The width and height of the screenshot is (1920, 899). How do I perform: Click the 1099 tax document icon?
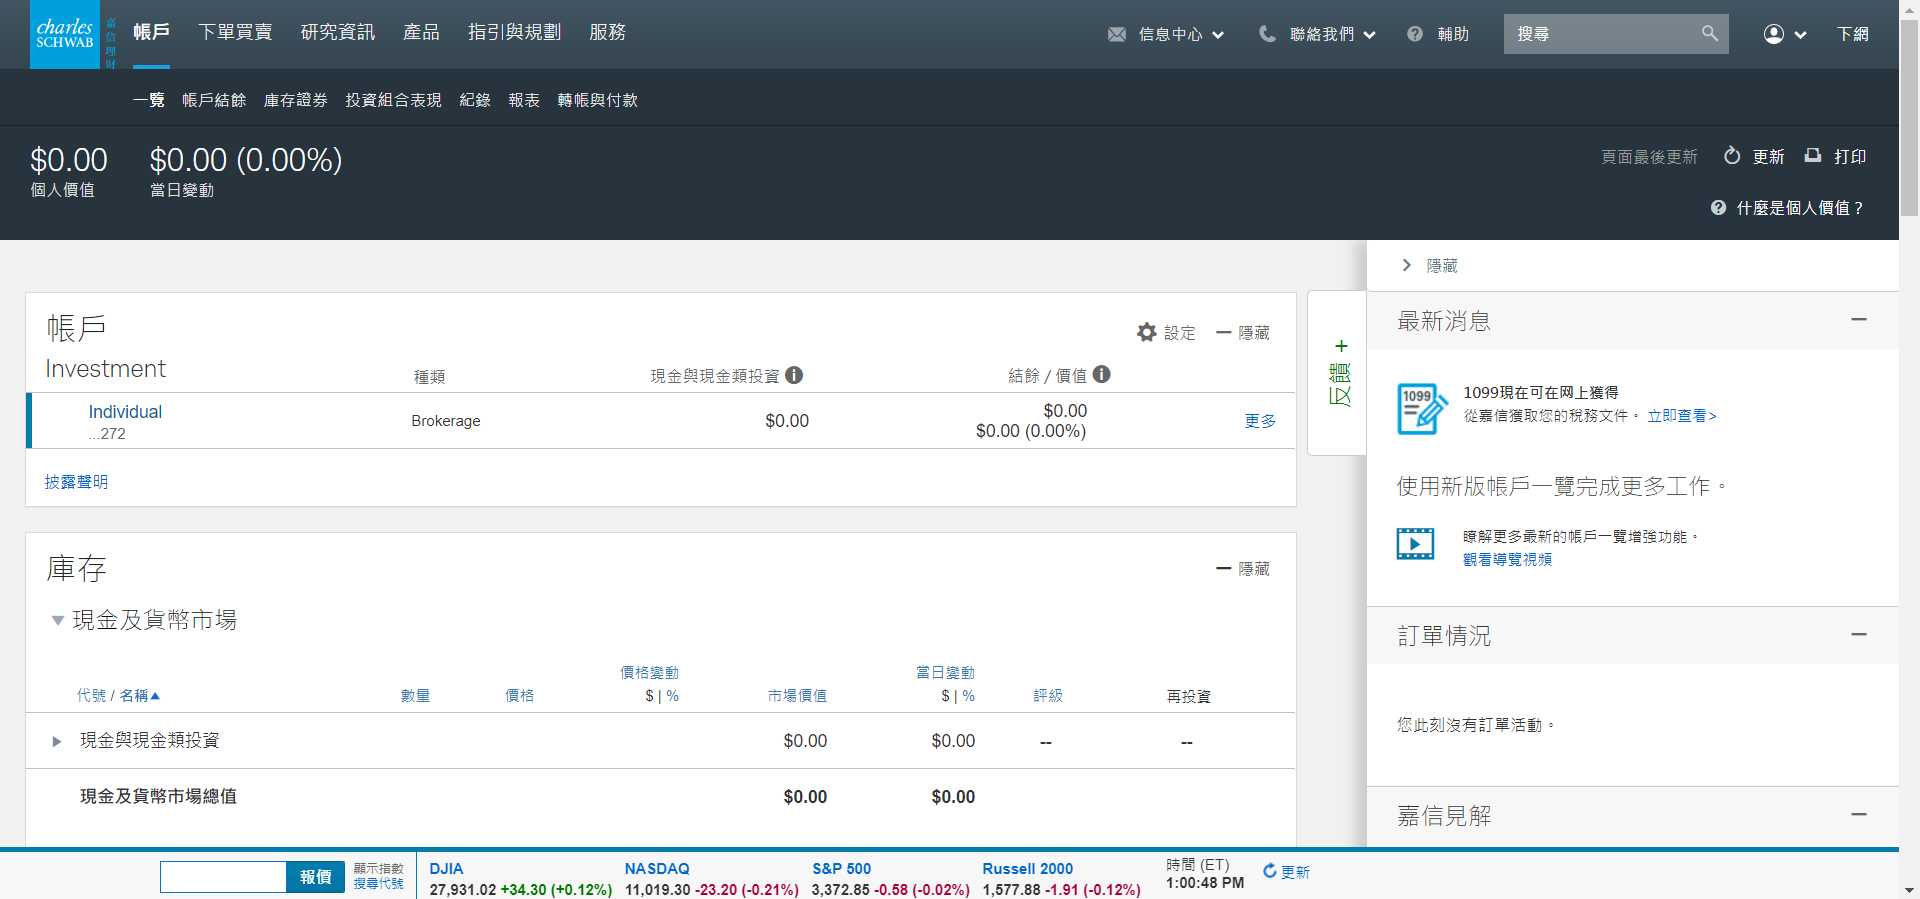click(x=1420, y=408)
